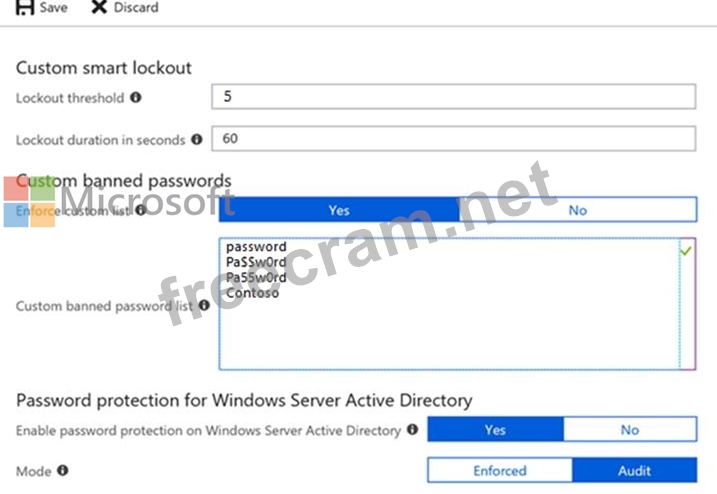Show info tooltip for Custom banned password list
This screenshot has width=717, height=494.
(x=204, y=305)
